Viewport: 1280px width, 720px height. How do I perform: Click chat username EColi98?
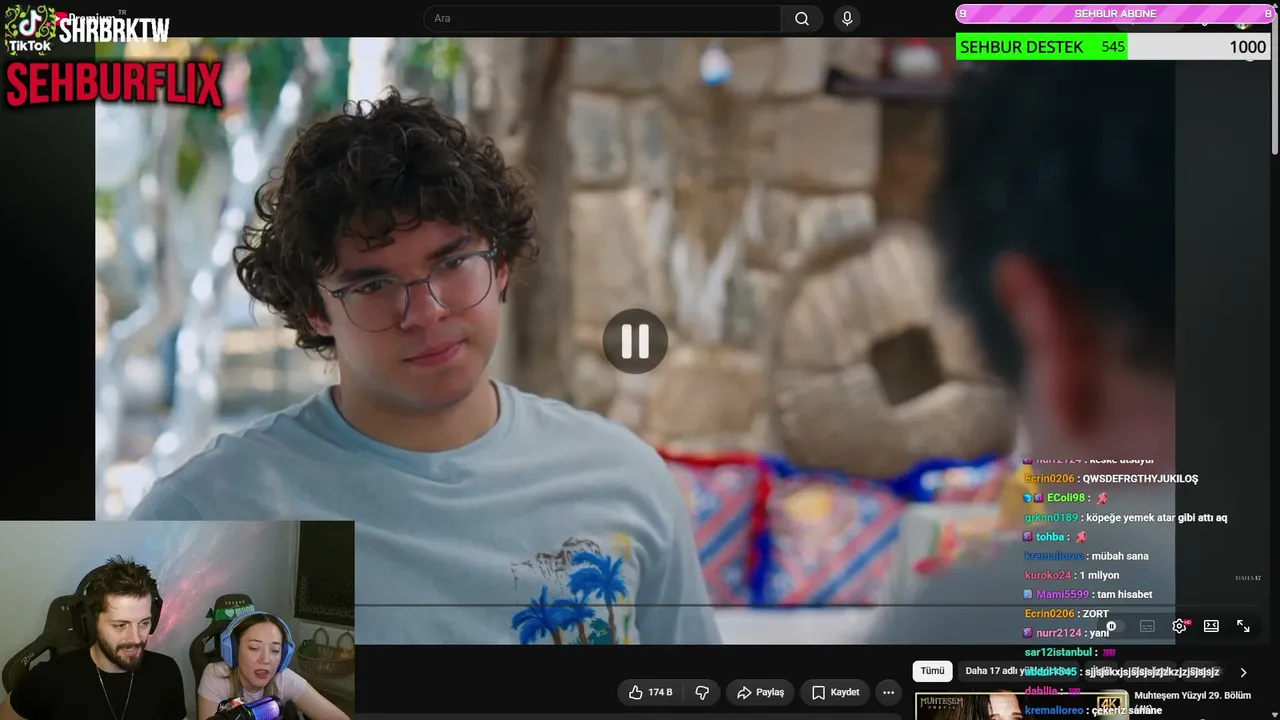1066,498
